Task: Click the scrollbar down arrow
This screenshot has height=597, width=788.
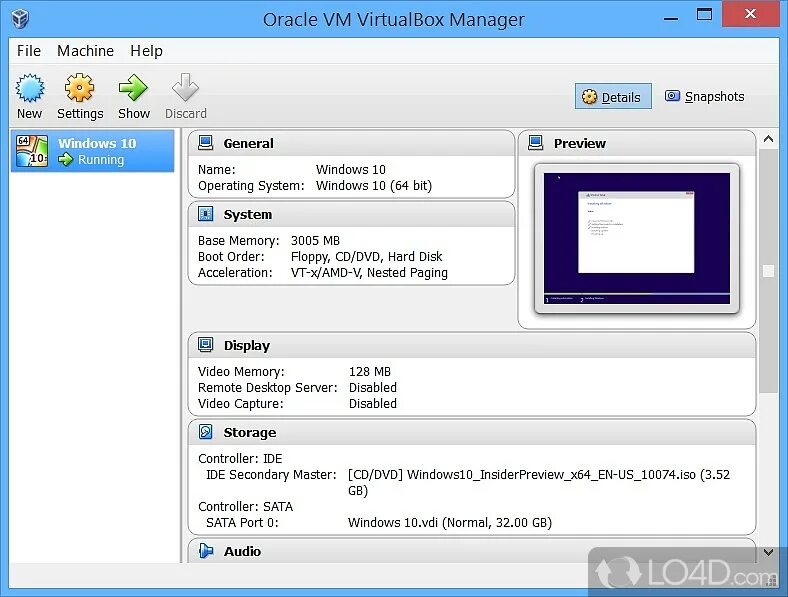Action: pos(768,552)
